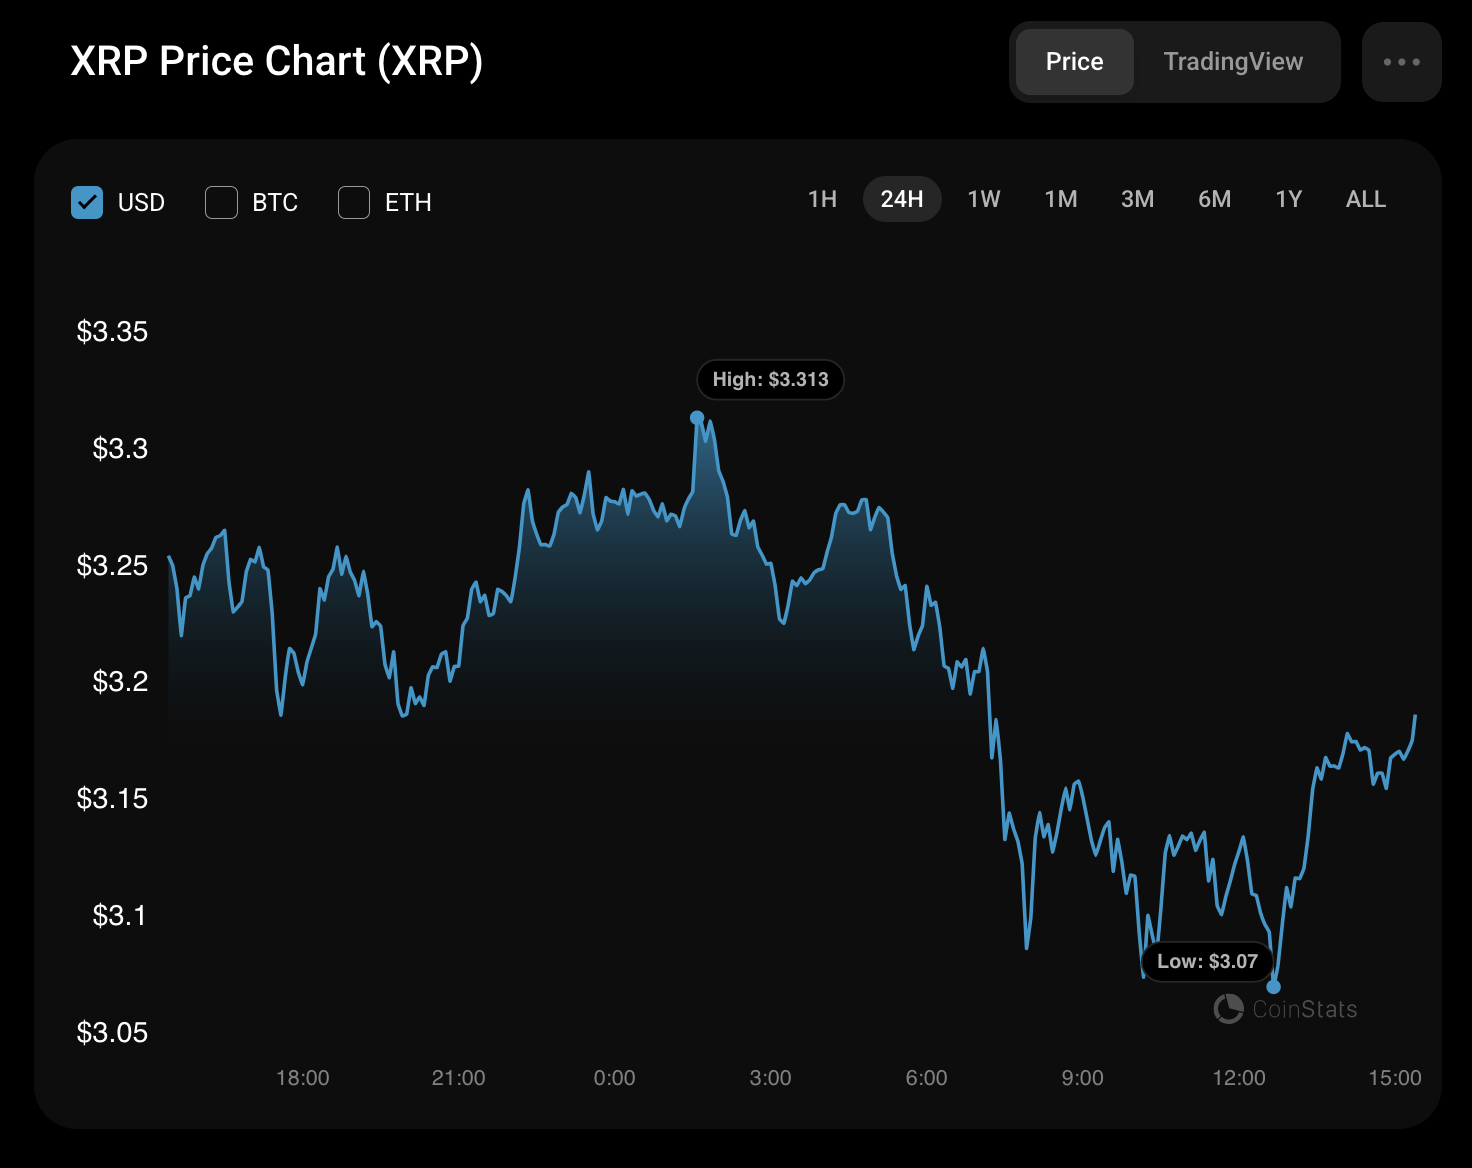The height and width of the screenshot is (1168, 1472).
Task: Choose the 1M time range
Action: coord(1061,199)
